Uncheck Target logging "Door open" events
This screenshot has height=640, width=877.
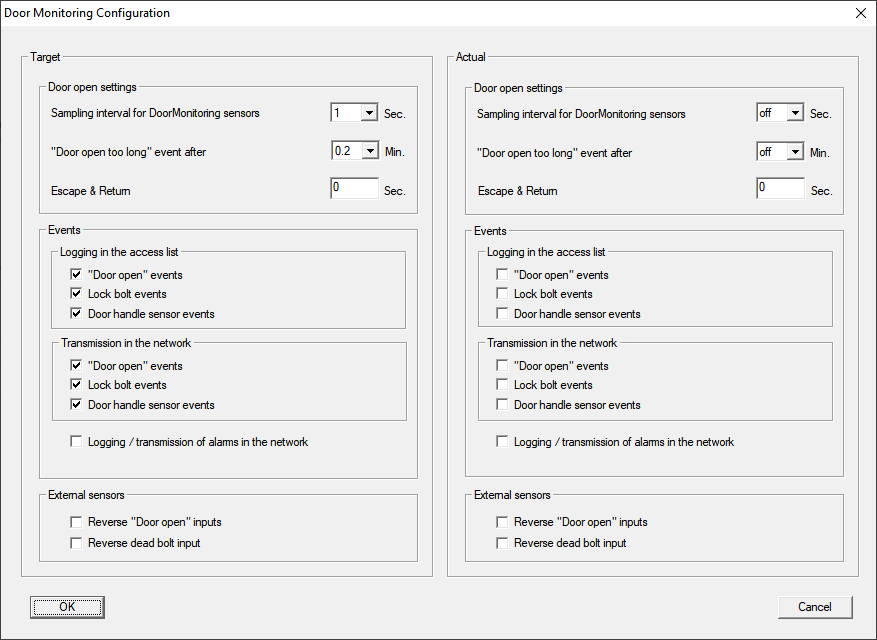click(x=77, y=275)
